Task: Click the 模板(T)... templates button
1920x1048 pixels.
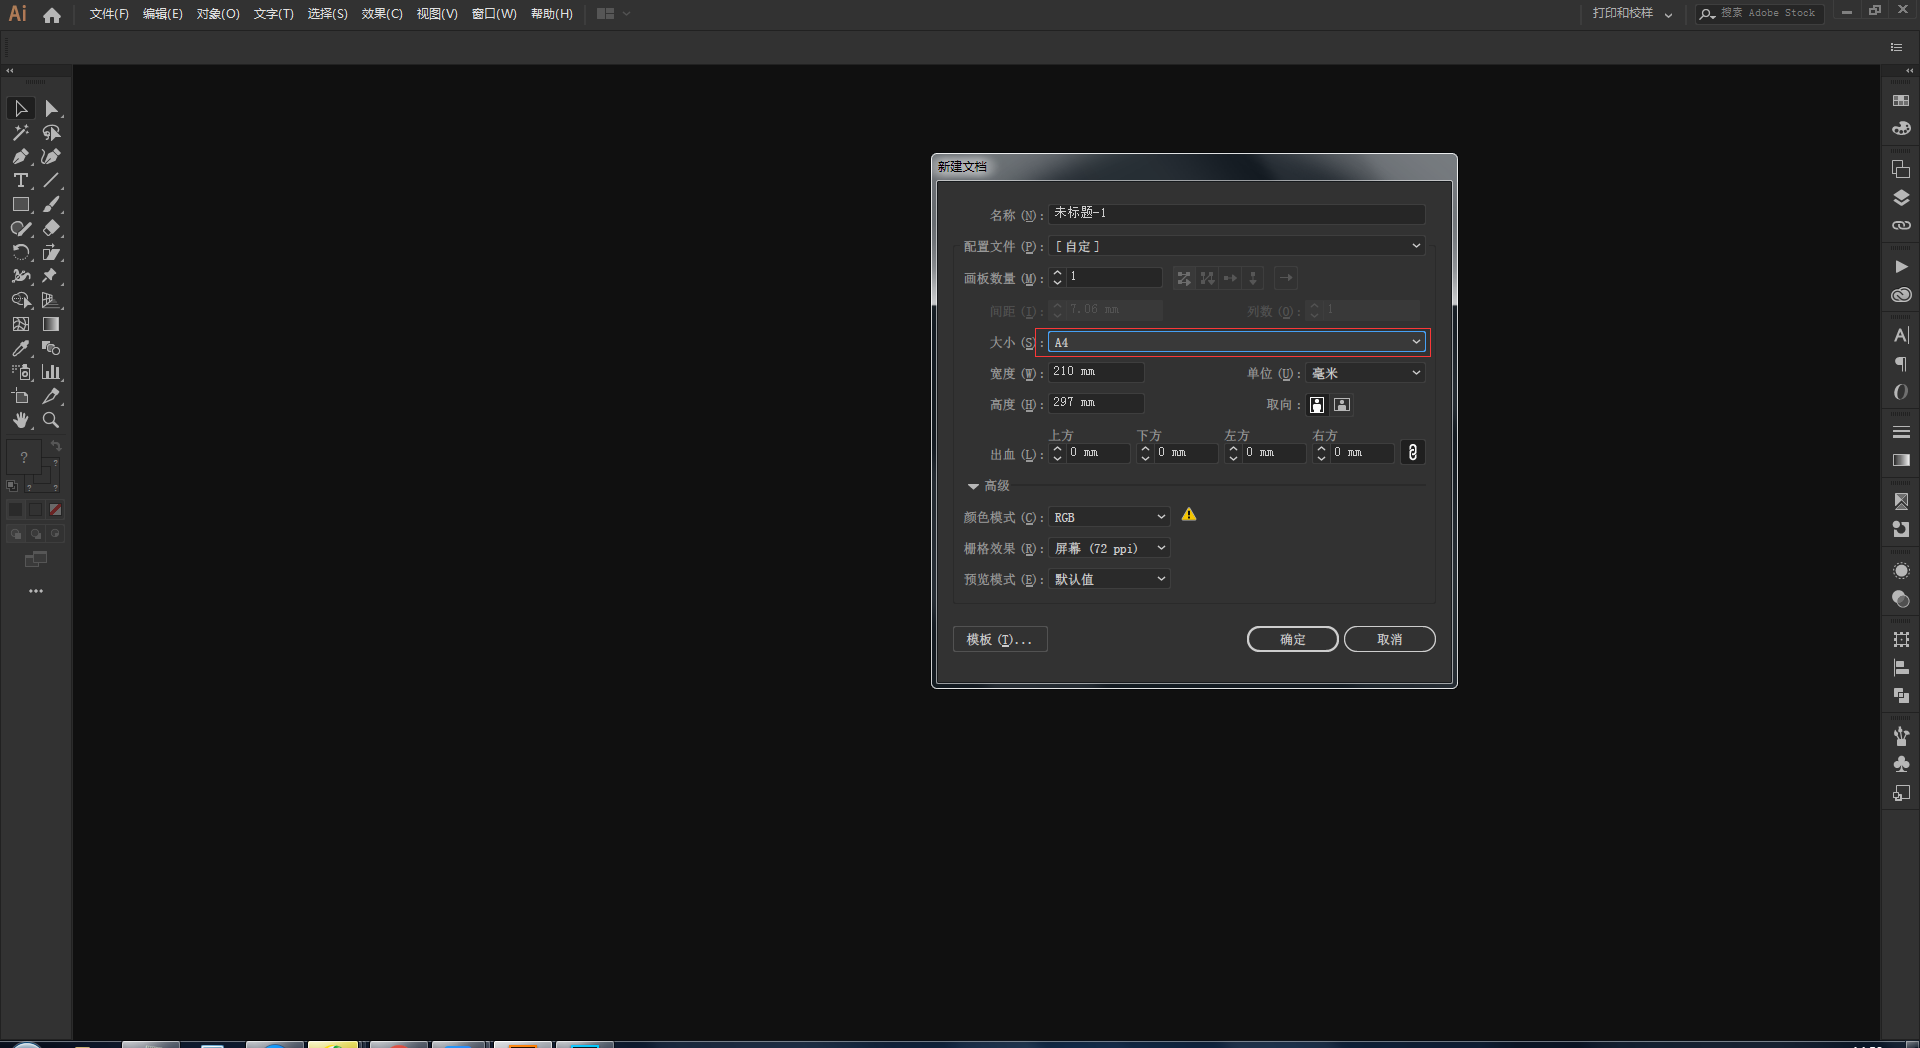Action: 1000,639
